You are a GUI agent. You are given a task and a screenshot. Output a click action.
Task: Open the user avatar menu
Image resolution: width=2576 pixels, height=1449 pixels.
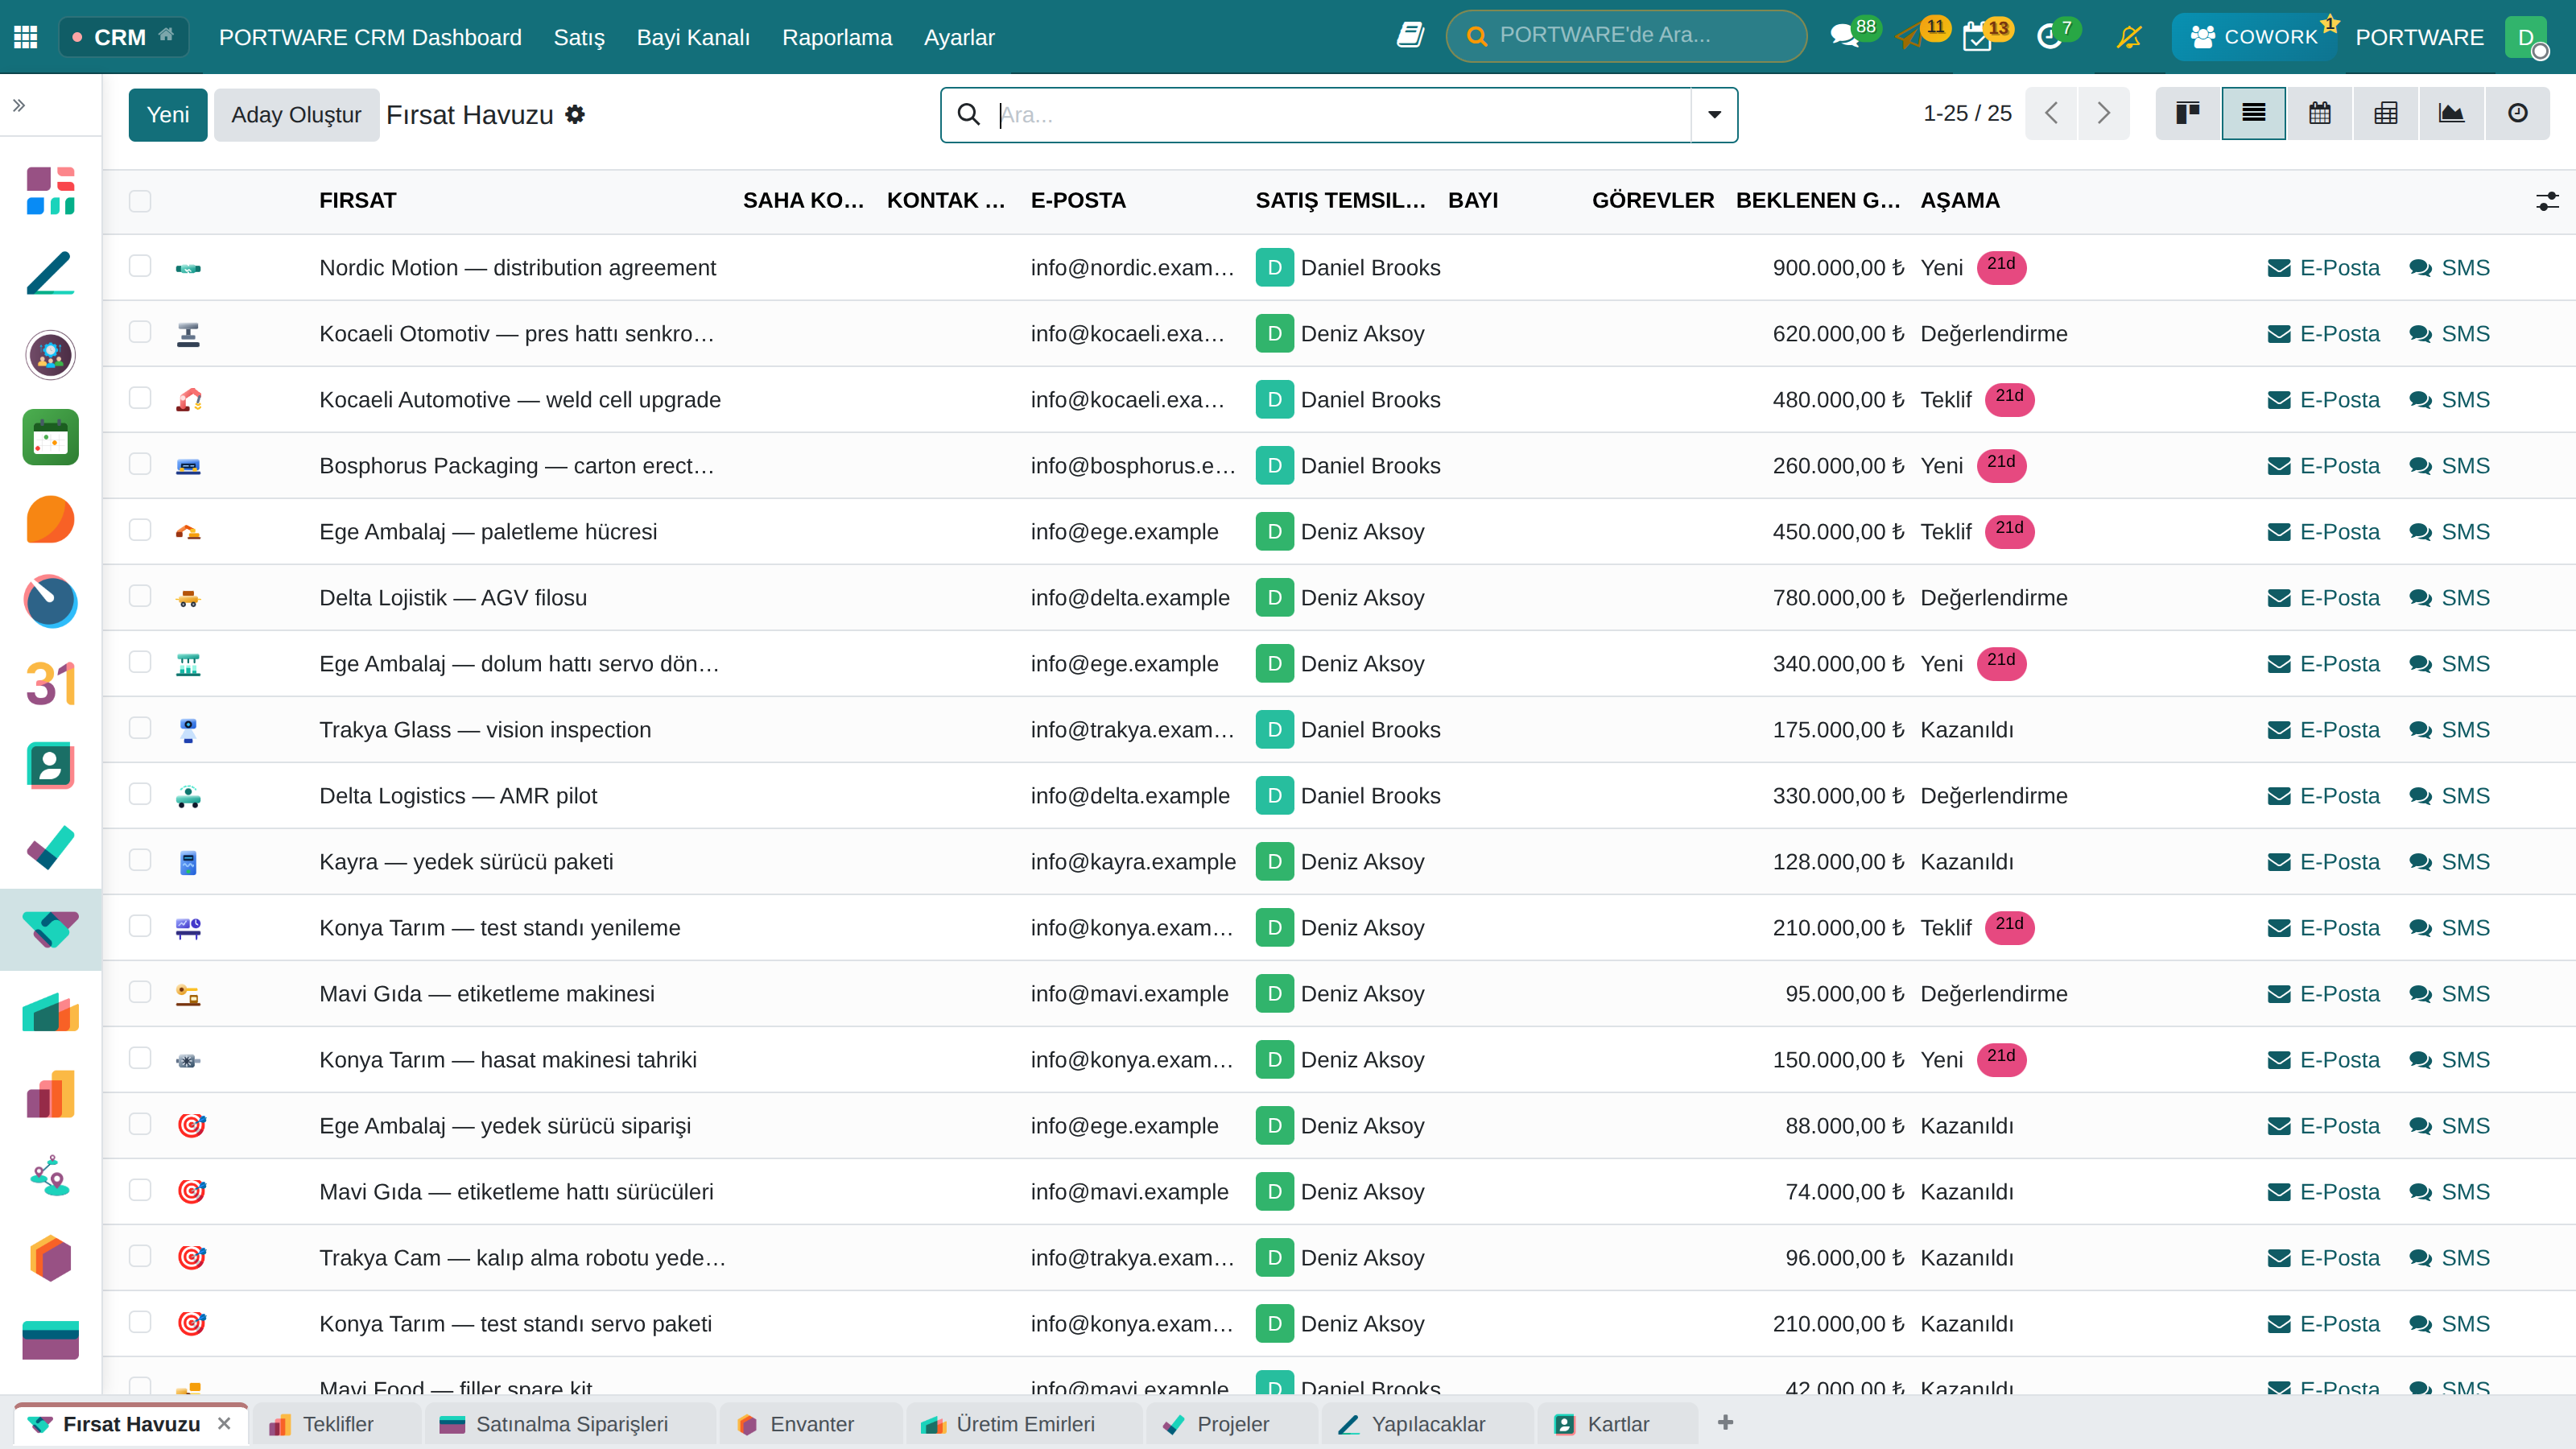click(2526, 37)
